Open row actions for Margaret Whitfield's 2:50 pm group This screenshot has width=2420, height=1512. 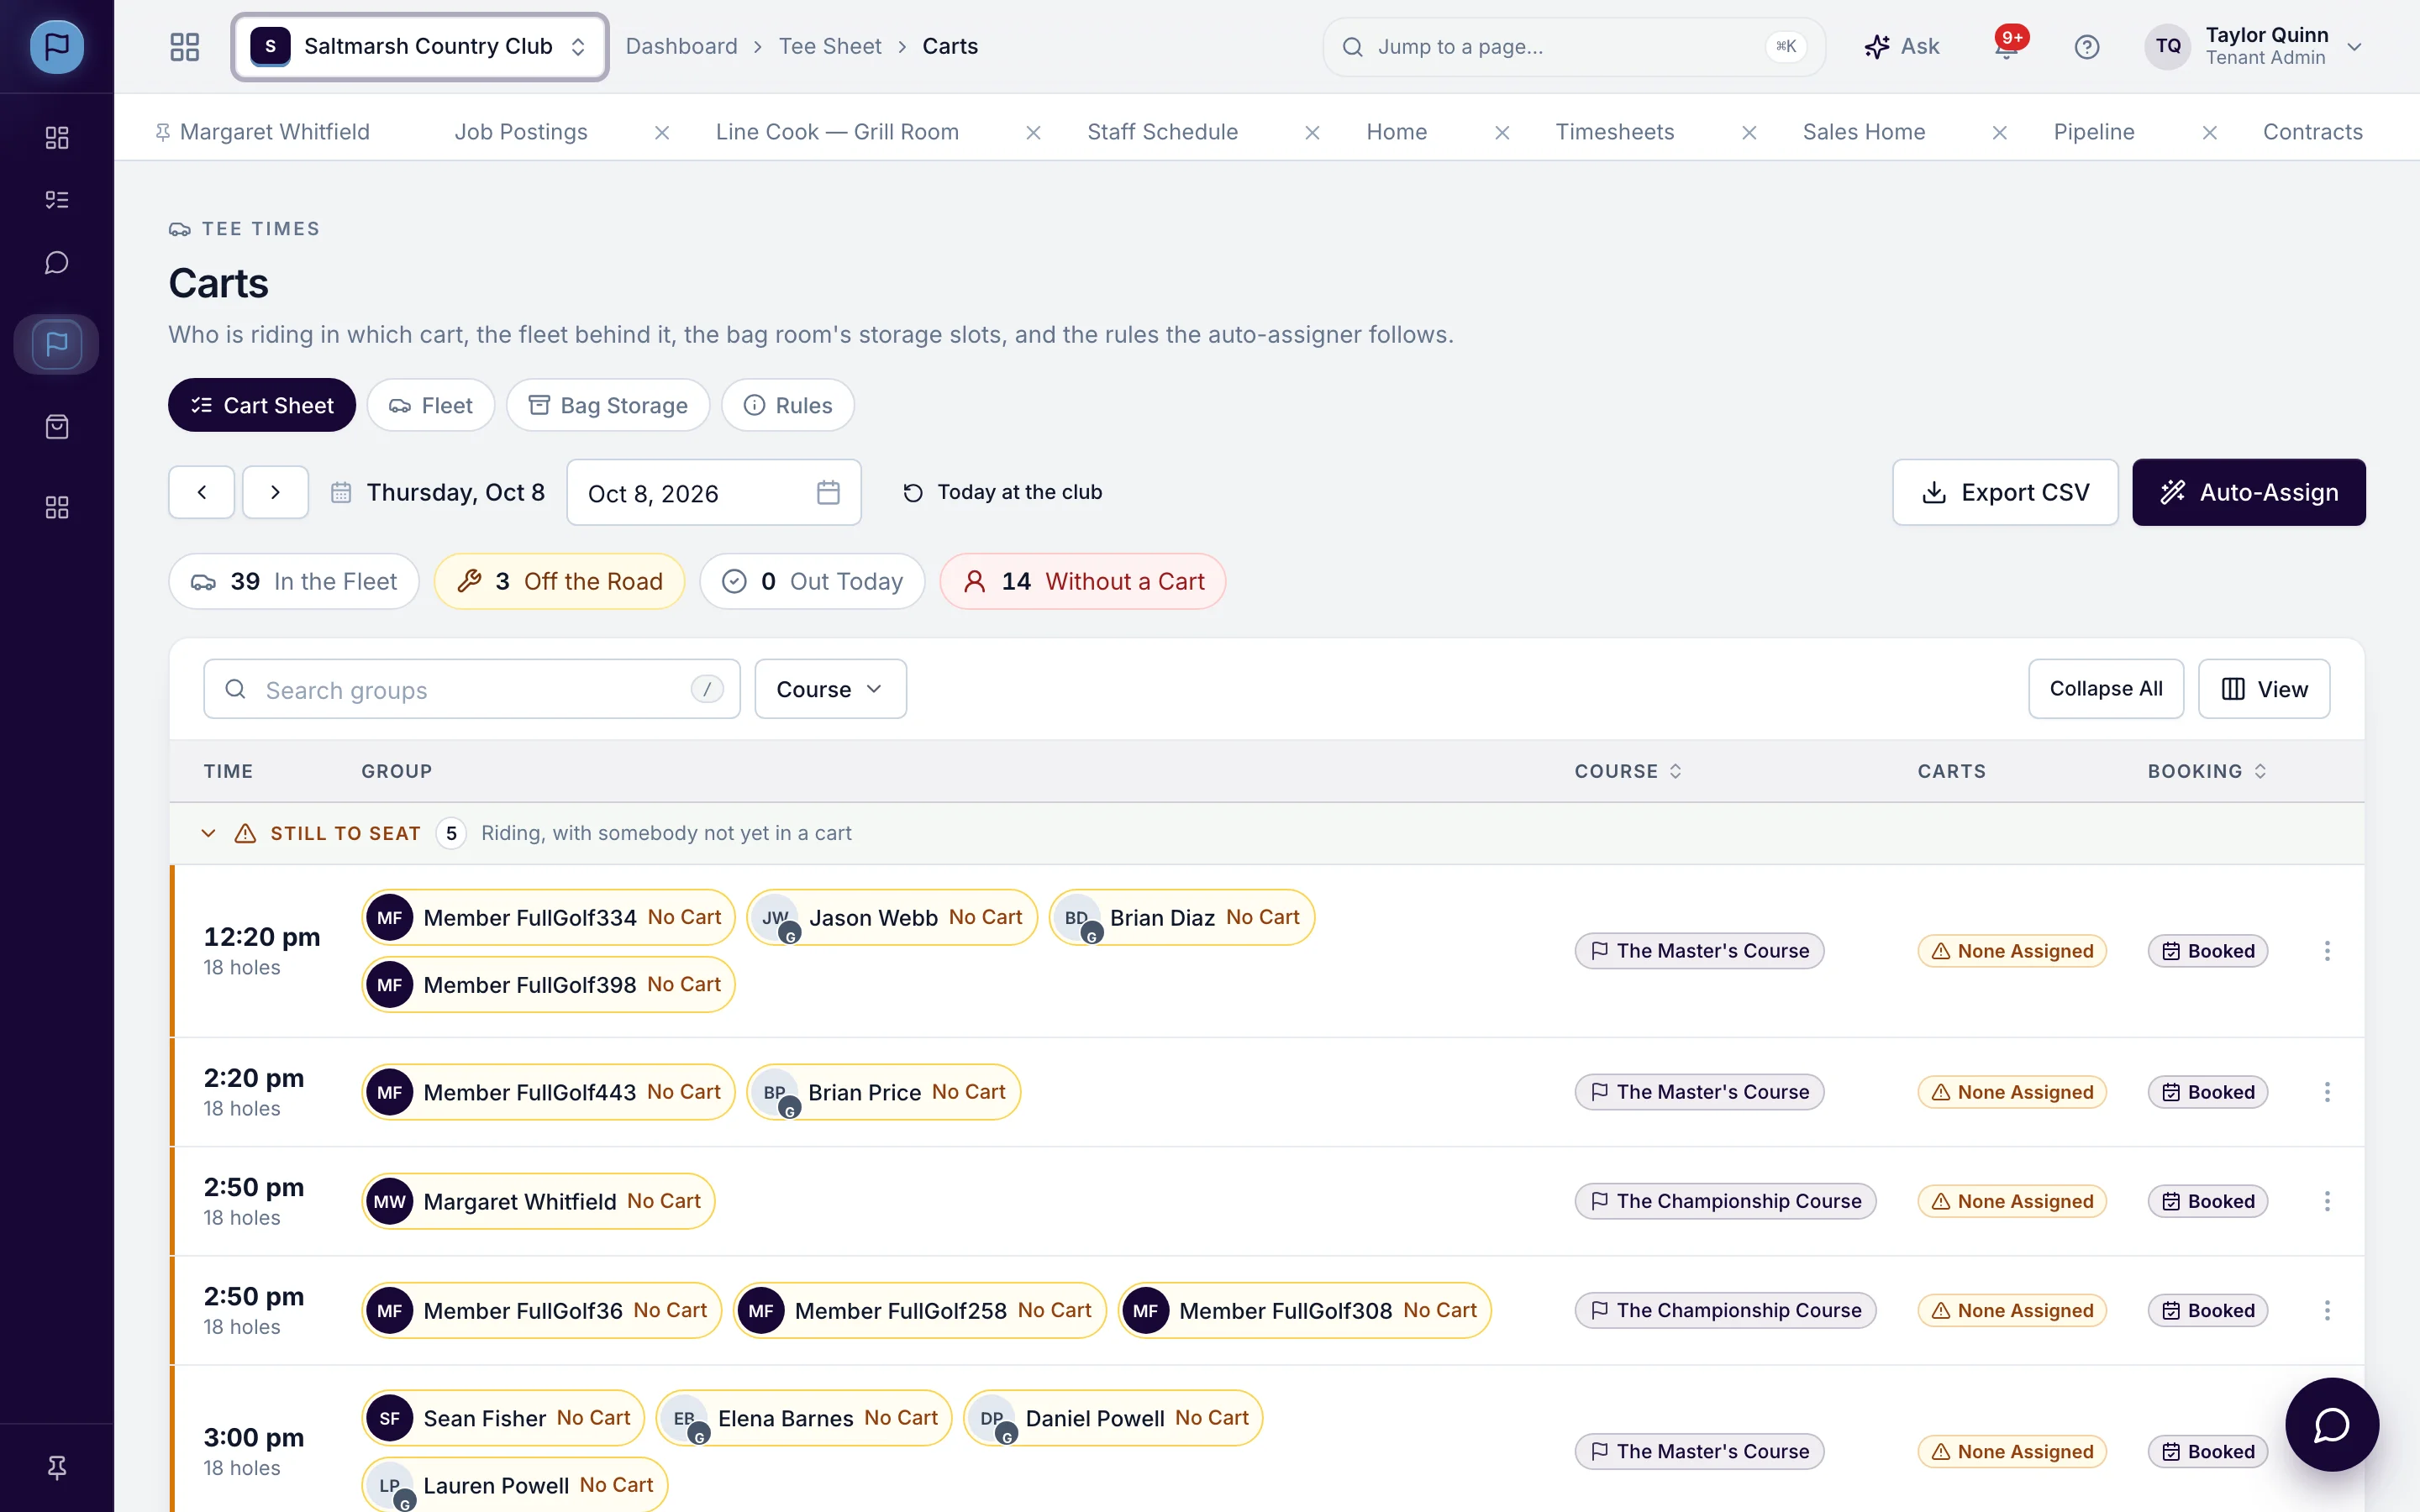(x=2327, y=1201)
